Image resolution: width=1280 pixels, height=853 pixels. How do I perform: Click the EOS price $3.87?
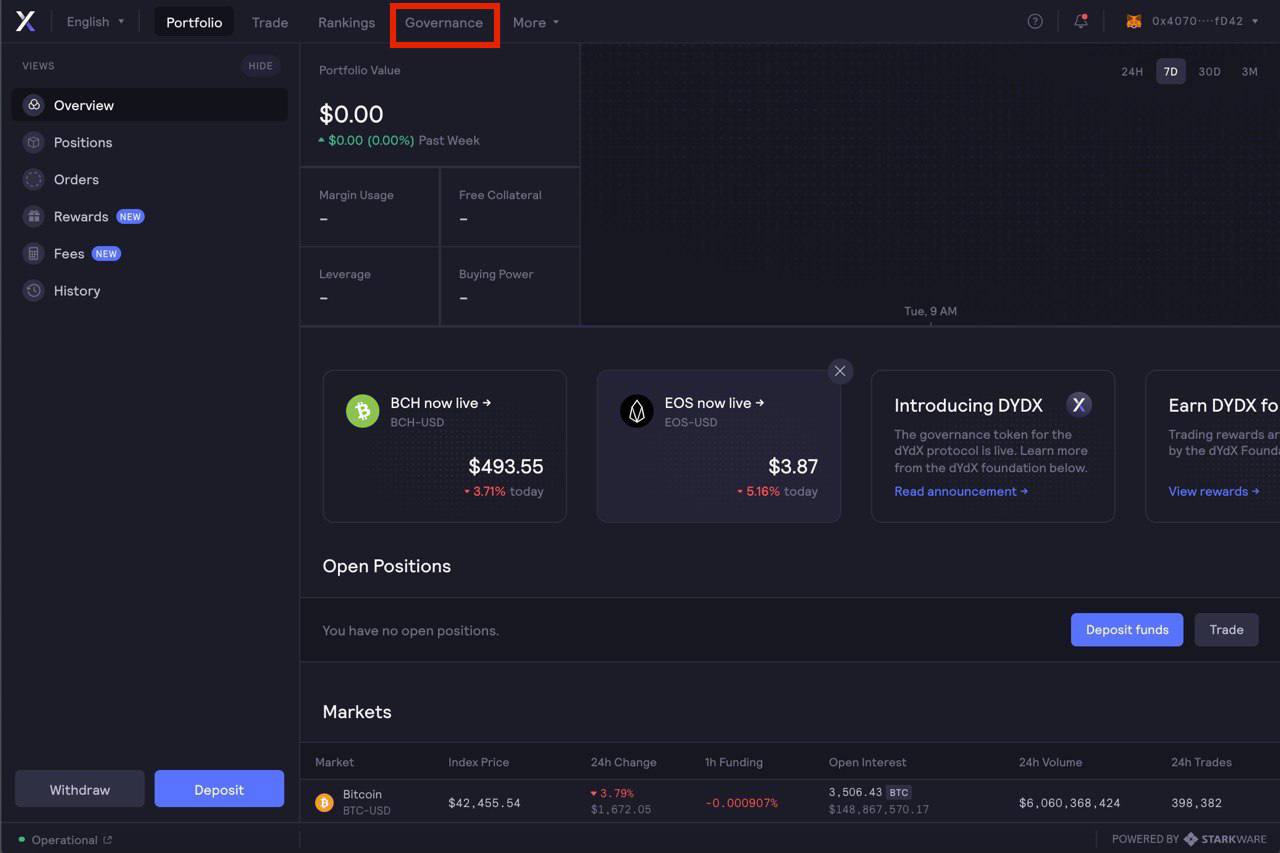click(793, 466)
